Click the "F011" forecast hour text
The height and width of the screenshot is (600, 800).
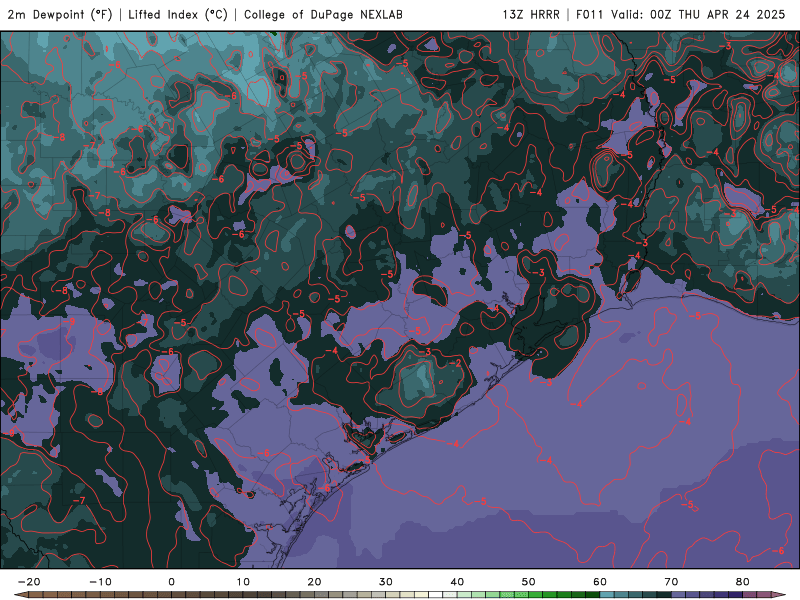point(589,15)
